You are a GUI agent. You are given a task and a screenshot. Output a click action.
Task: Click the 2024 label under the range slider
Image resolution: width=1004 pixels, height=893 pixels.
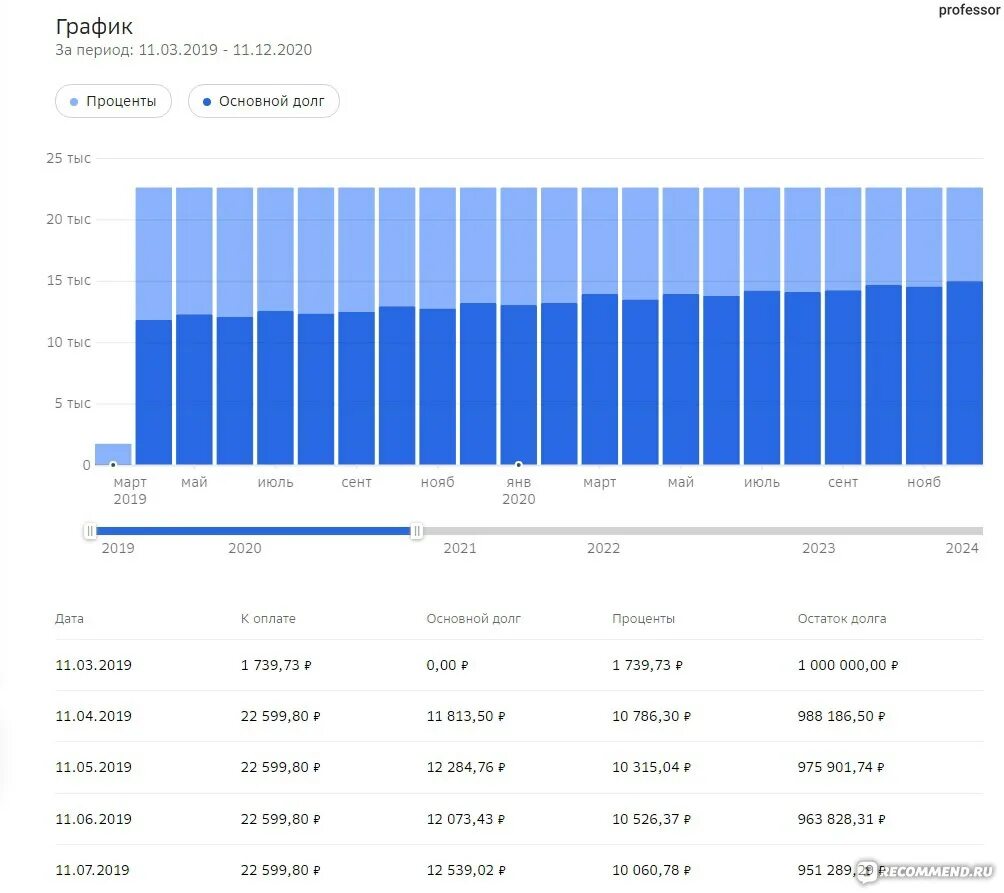[962, 548]
